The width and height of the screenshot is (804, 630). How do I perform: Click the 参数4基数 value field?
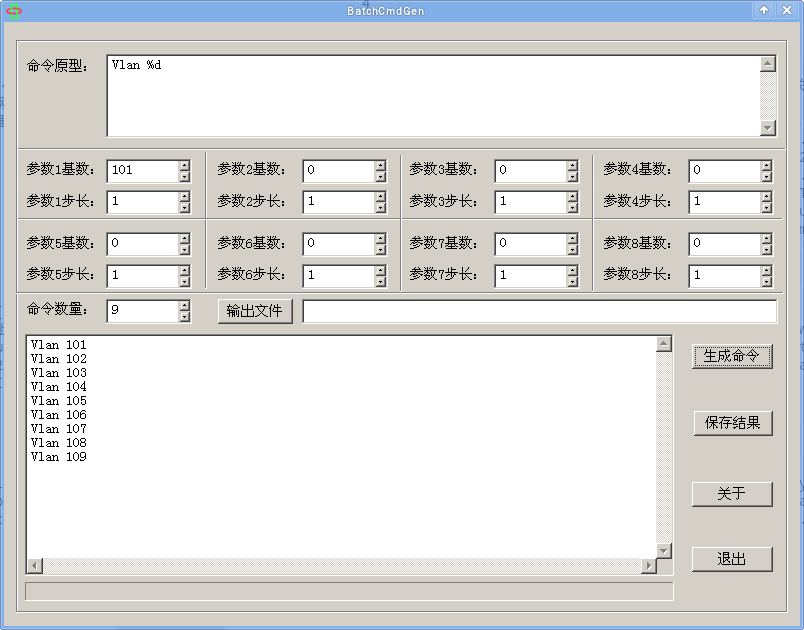[725, 171]
